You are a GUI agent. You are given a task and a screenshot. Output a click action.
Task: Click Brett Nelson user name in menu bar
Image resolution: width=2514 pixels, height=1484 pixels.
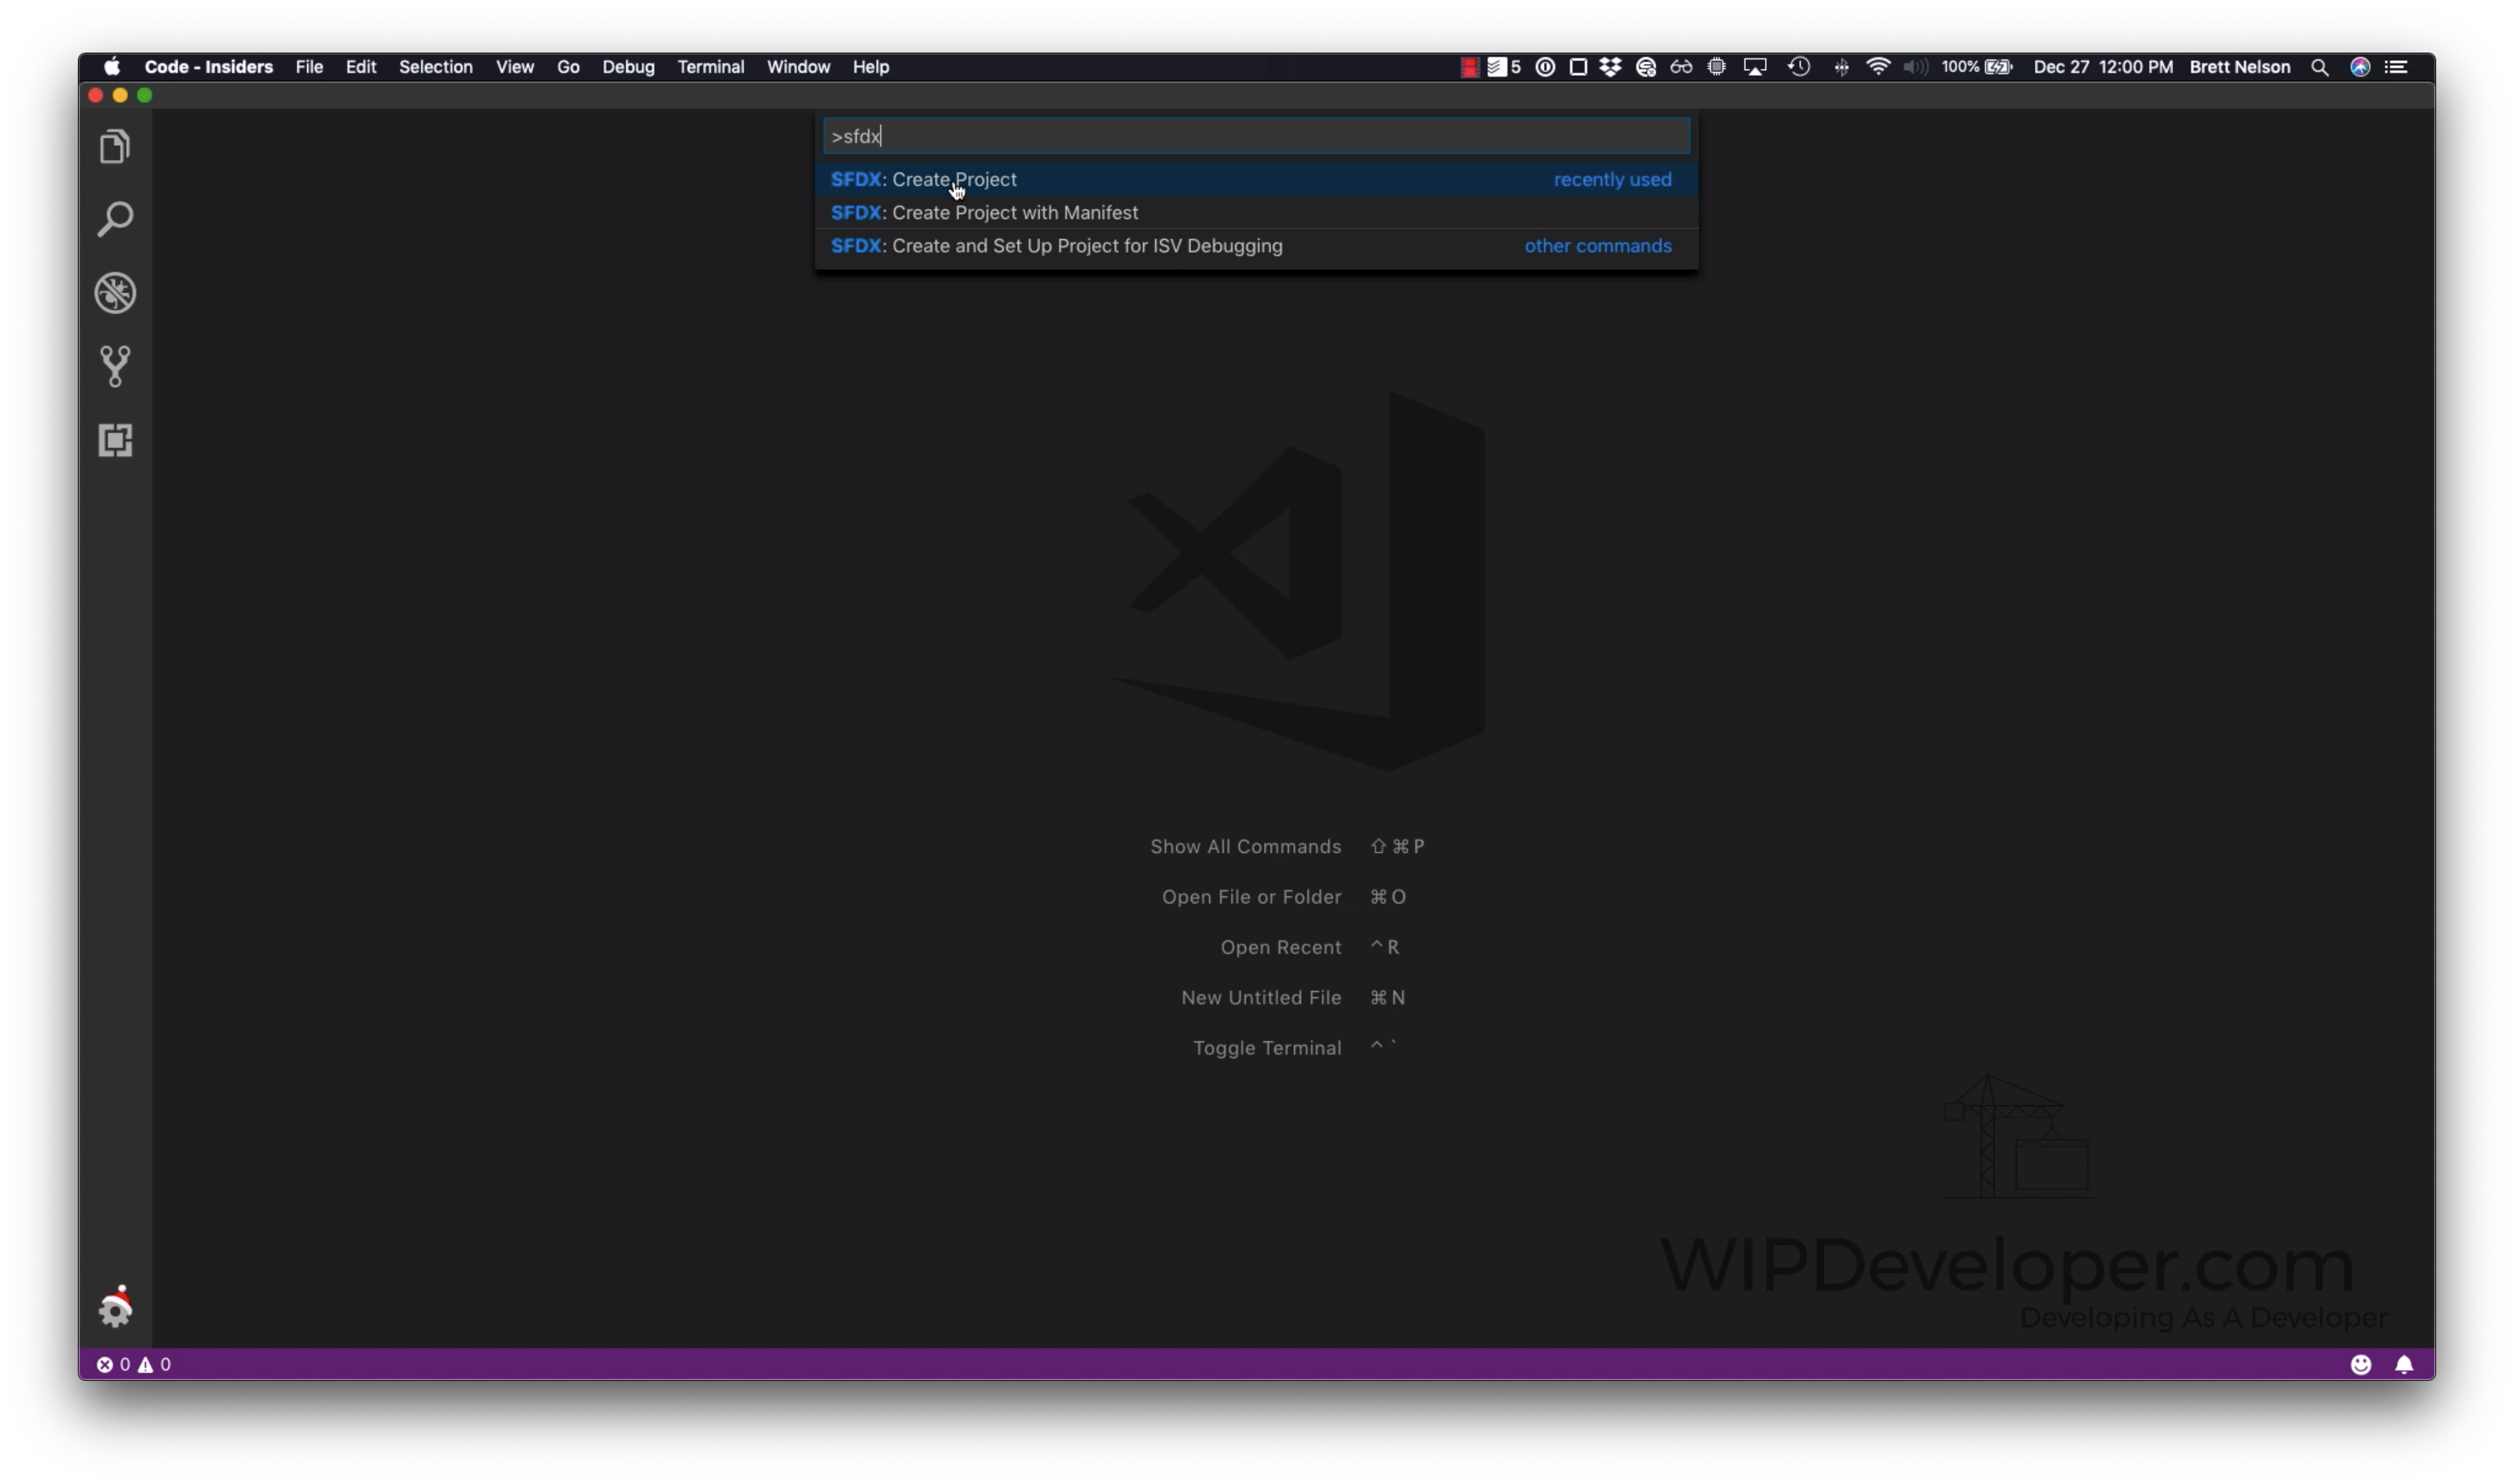pyautogui.click(x=2239, y=67)
